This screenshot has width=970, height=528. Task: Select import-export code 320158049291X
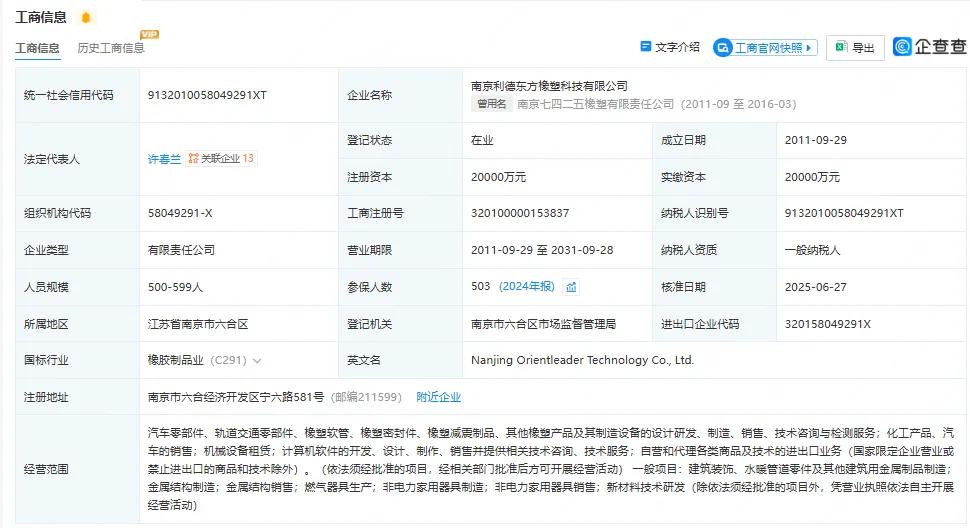click(828, 324)
